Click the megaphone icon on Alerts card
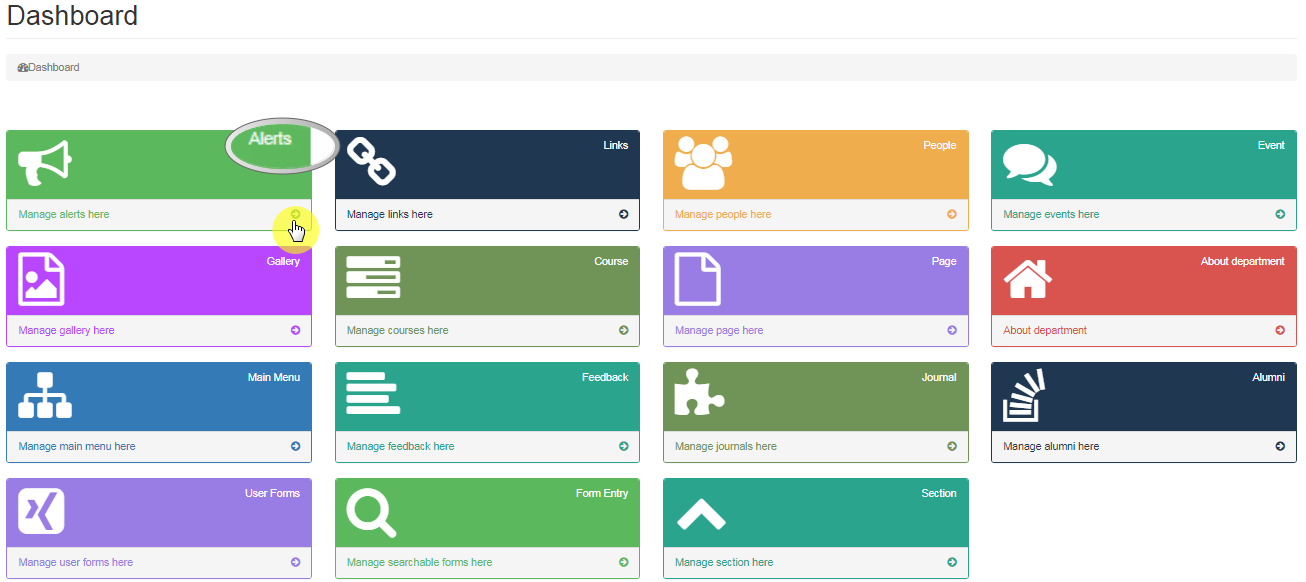This screenshot has height=582, width=1306. (46, 163)
